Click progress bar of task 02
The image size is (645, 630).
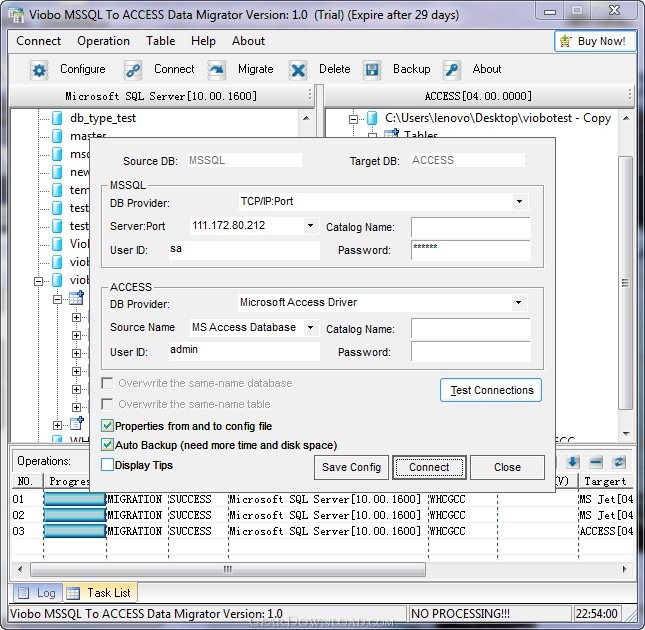(x=75, y=515)
